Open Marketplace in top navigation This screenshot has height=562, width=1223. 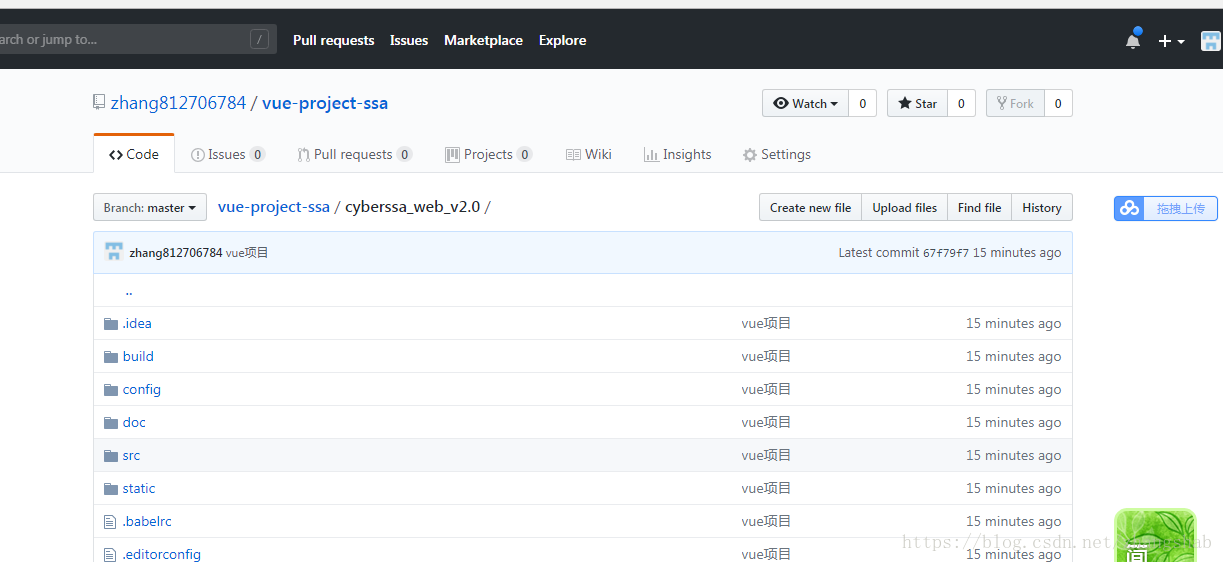pos(484,41)
